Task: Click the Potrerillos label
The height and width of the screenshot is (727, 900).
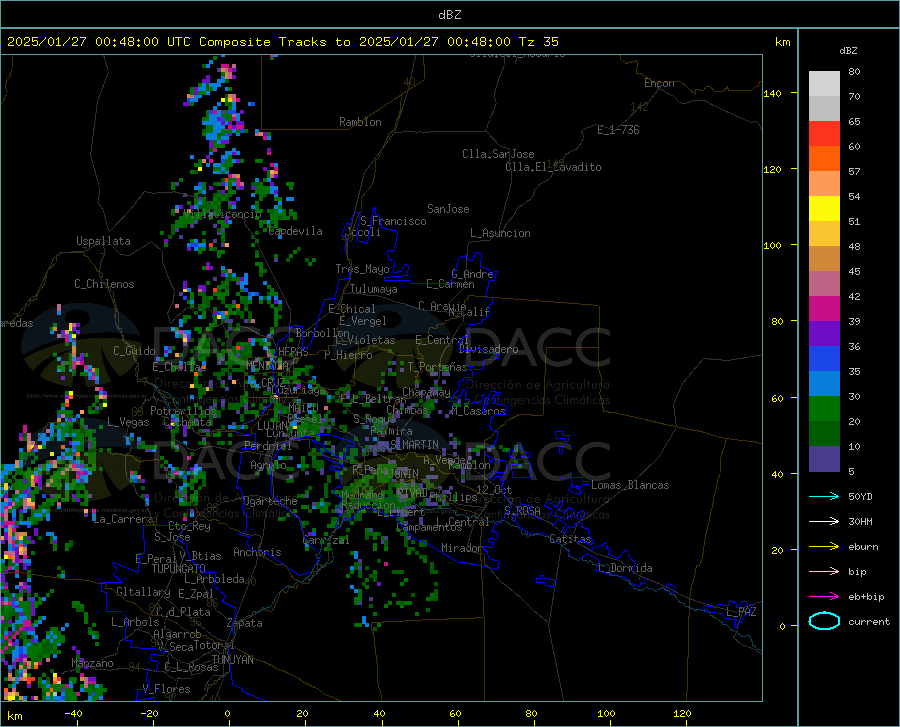Action: pos(183,411)
